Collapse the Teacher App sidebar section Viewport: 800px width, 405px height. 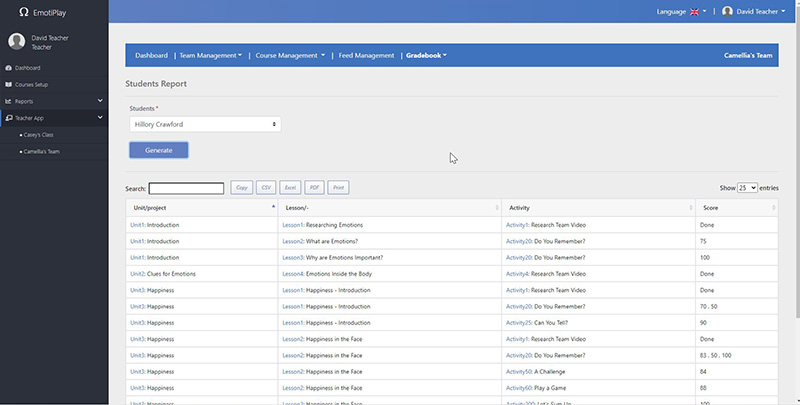[x=100, y=117]
